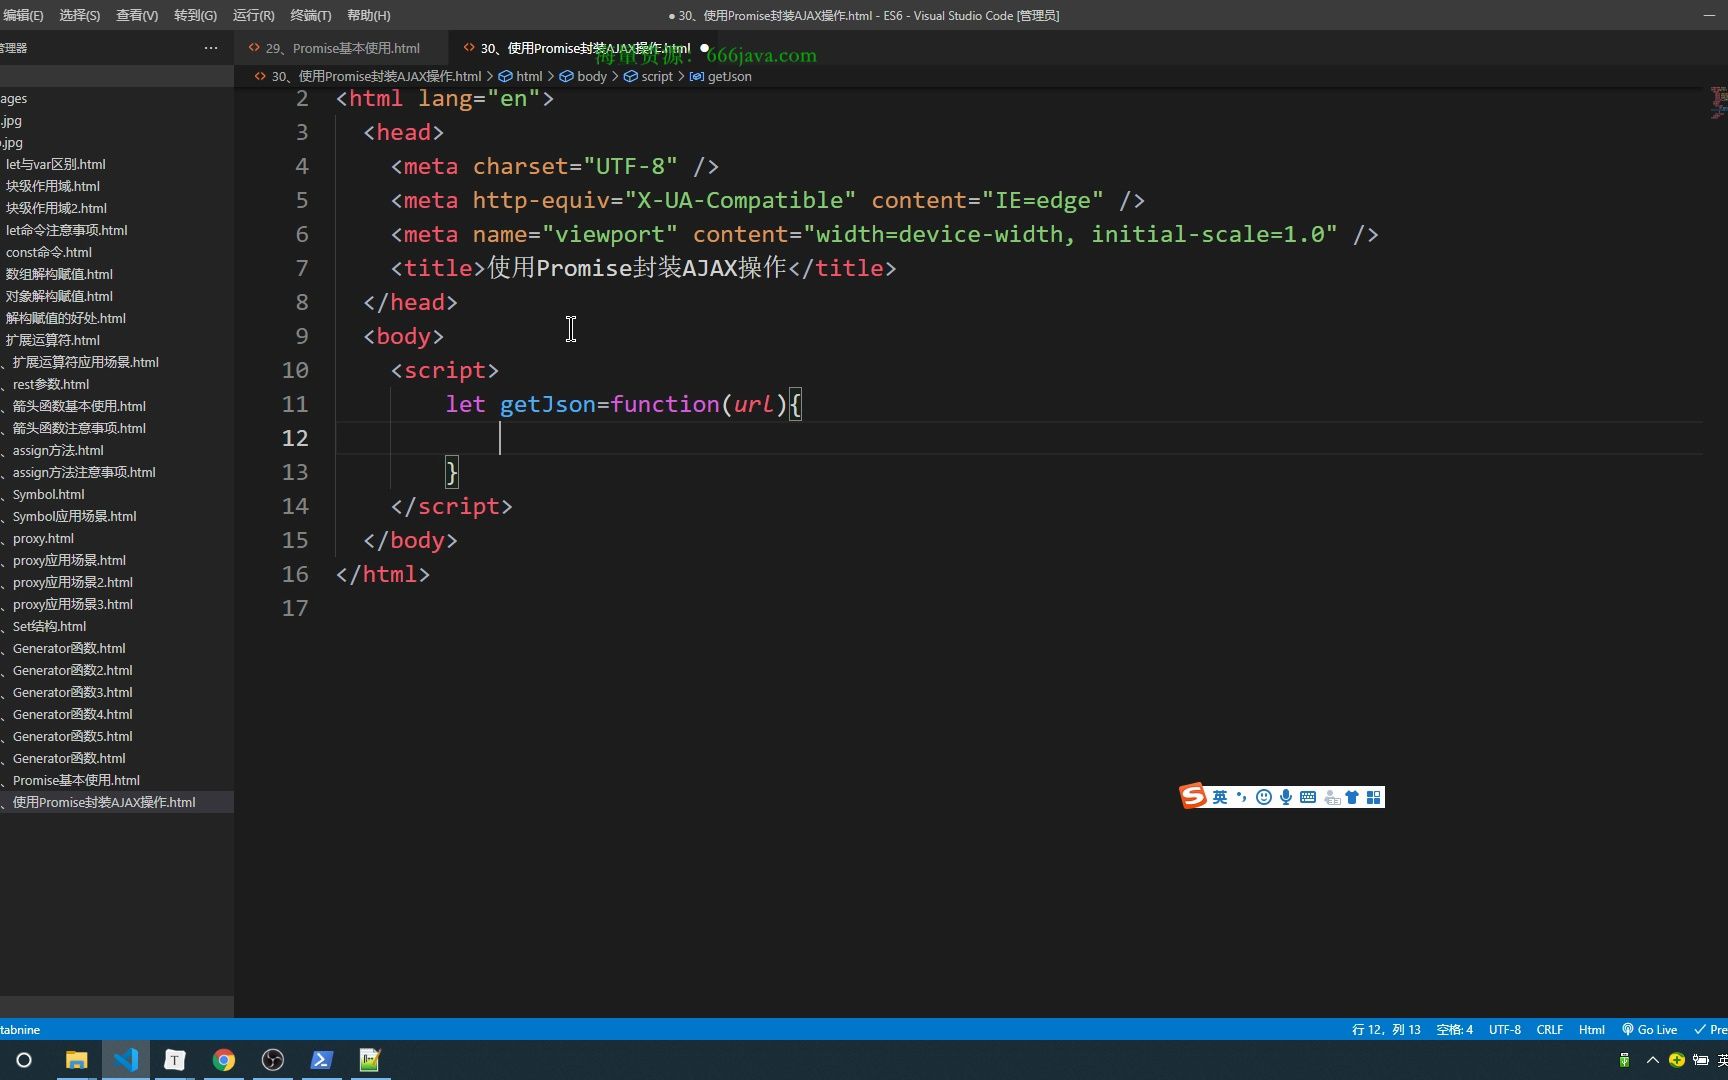The width and height of the screenshot is (1728, 1080).
Task: Click the Prettier status item
Action: click(1711, 1029)
